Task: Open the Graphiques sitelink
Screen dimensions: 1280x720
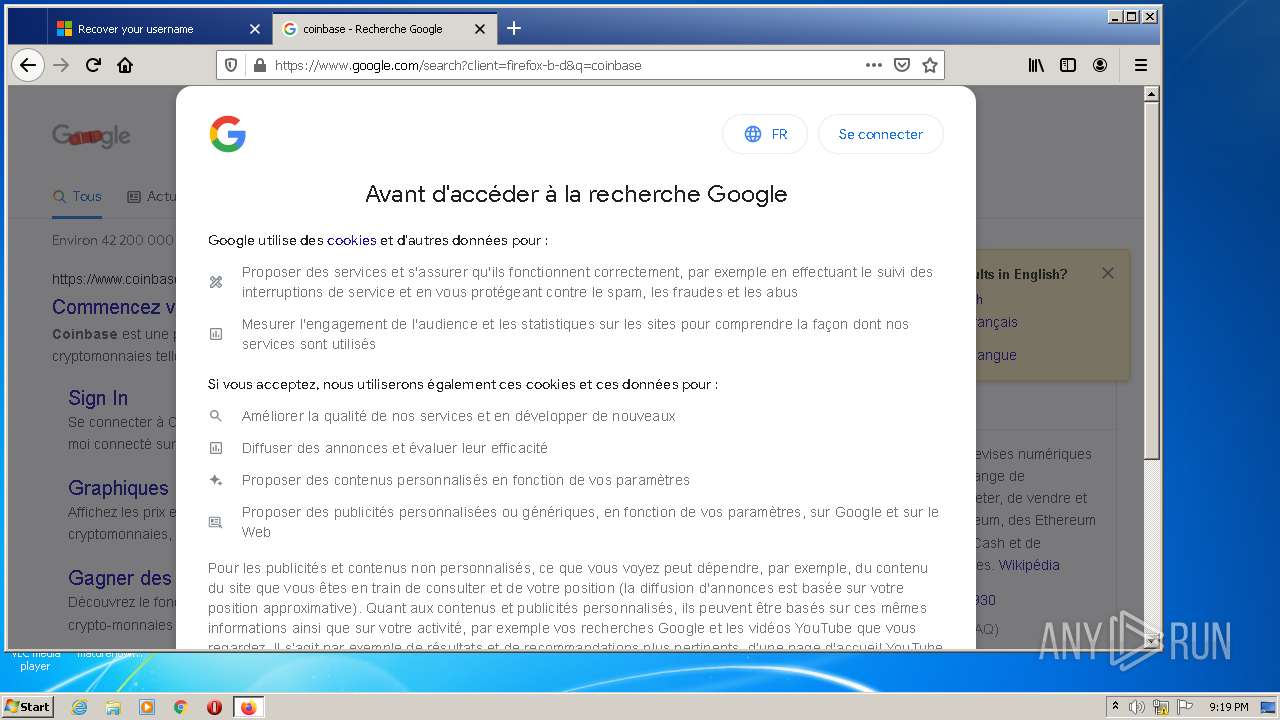Action: point(118,488)
